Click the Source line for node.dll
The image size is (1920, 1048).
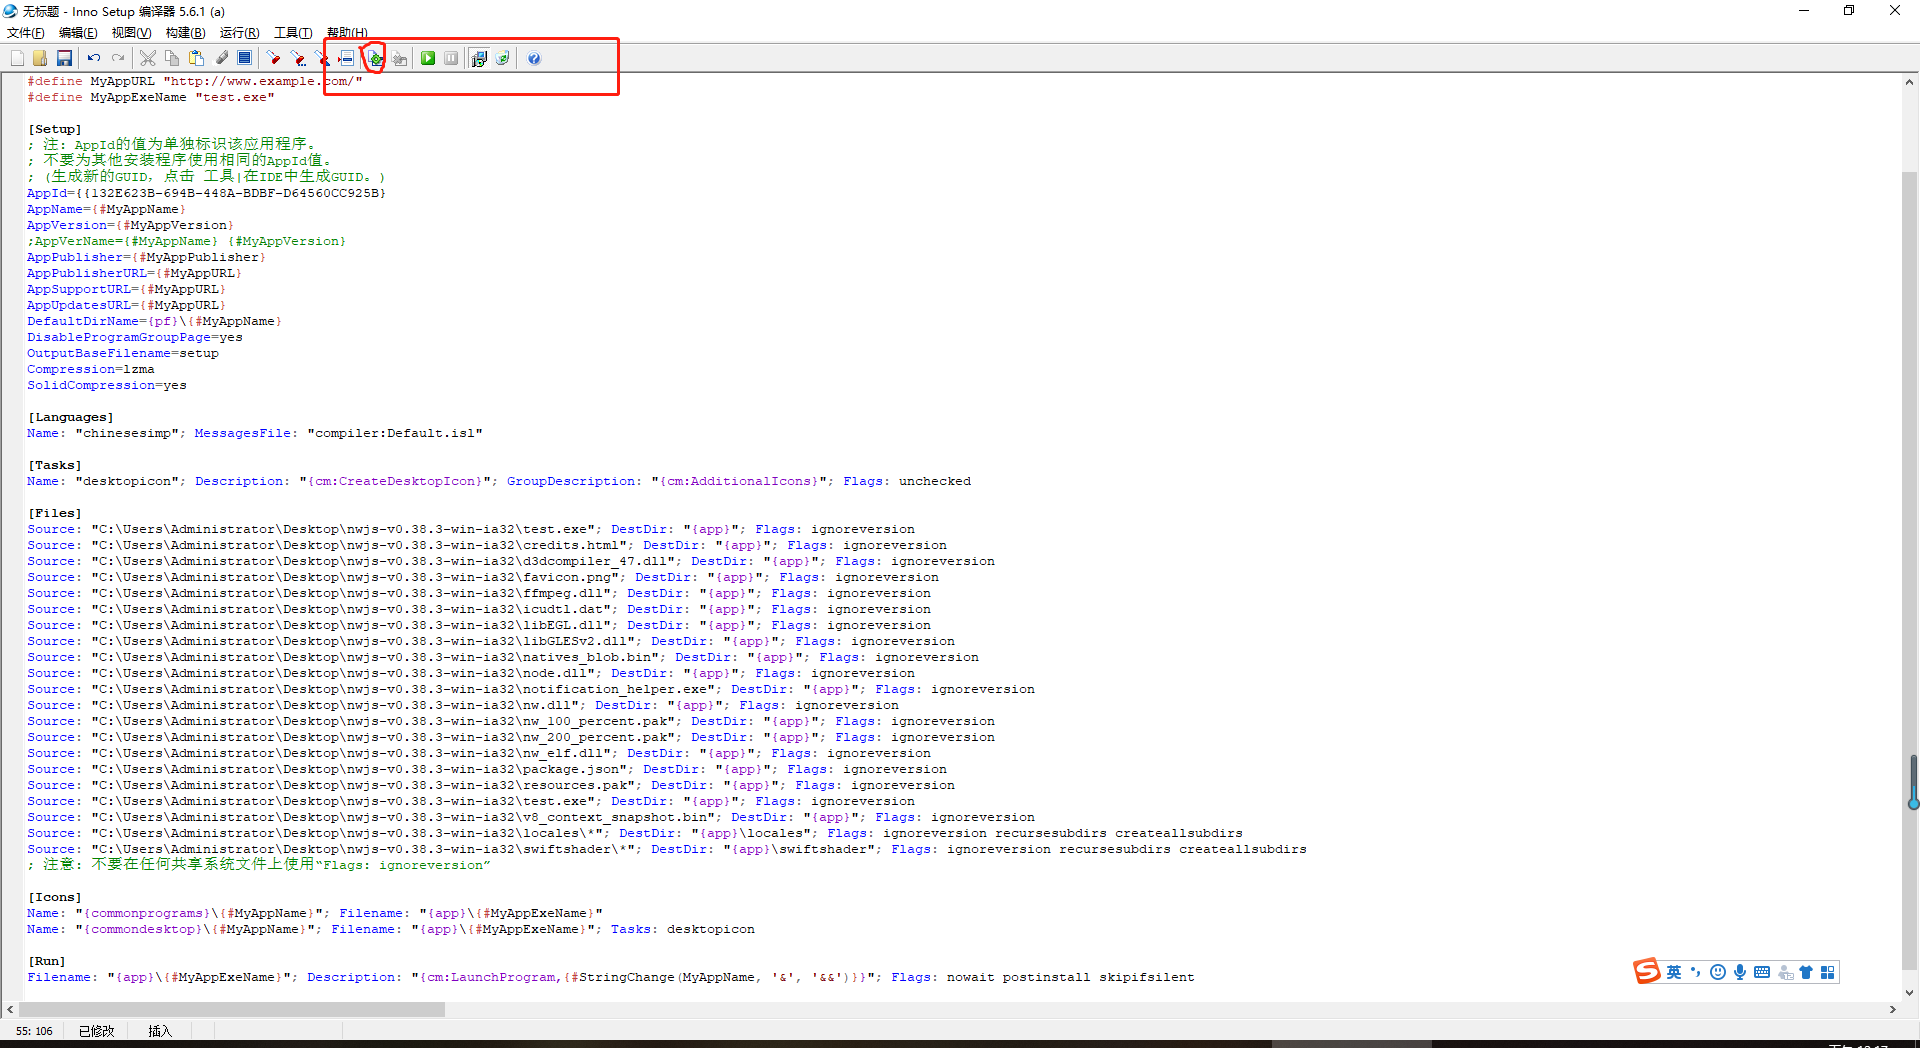[x=471, y=673]
